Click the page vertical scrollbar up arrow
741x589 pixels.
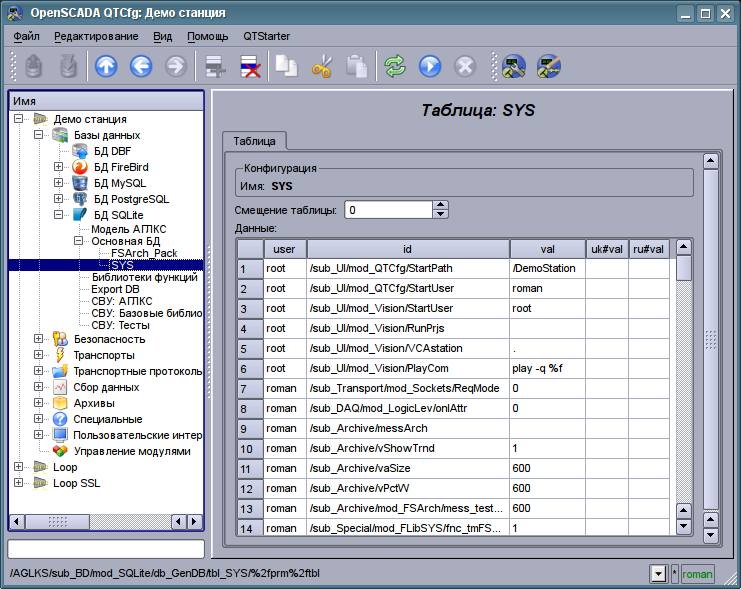click(x=710, y=161)
